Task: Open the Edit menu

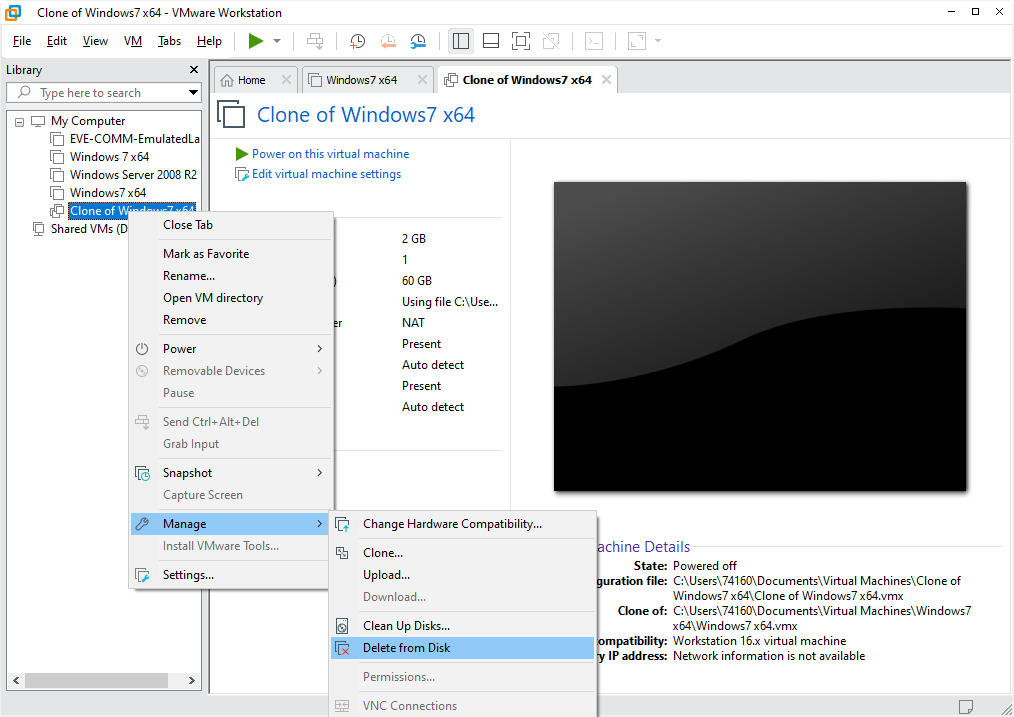Action: pyautogui.click(x=57, y=41)
